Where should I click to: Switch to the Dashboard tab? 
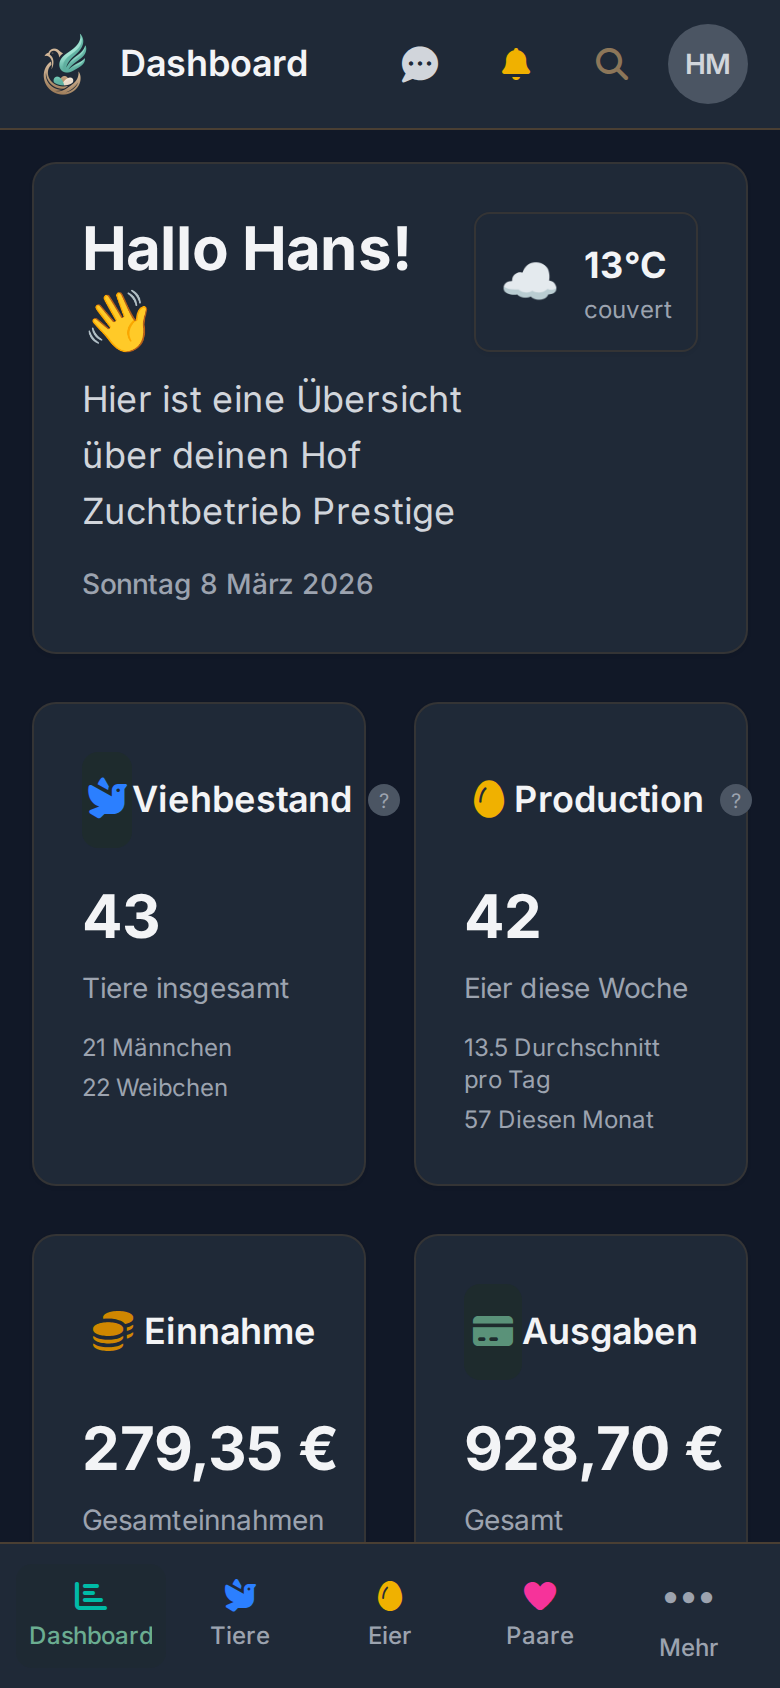point(91,1614)
